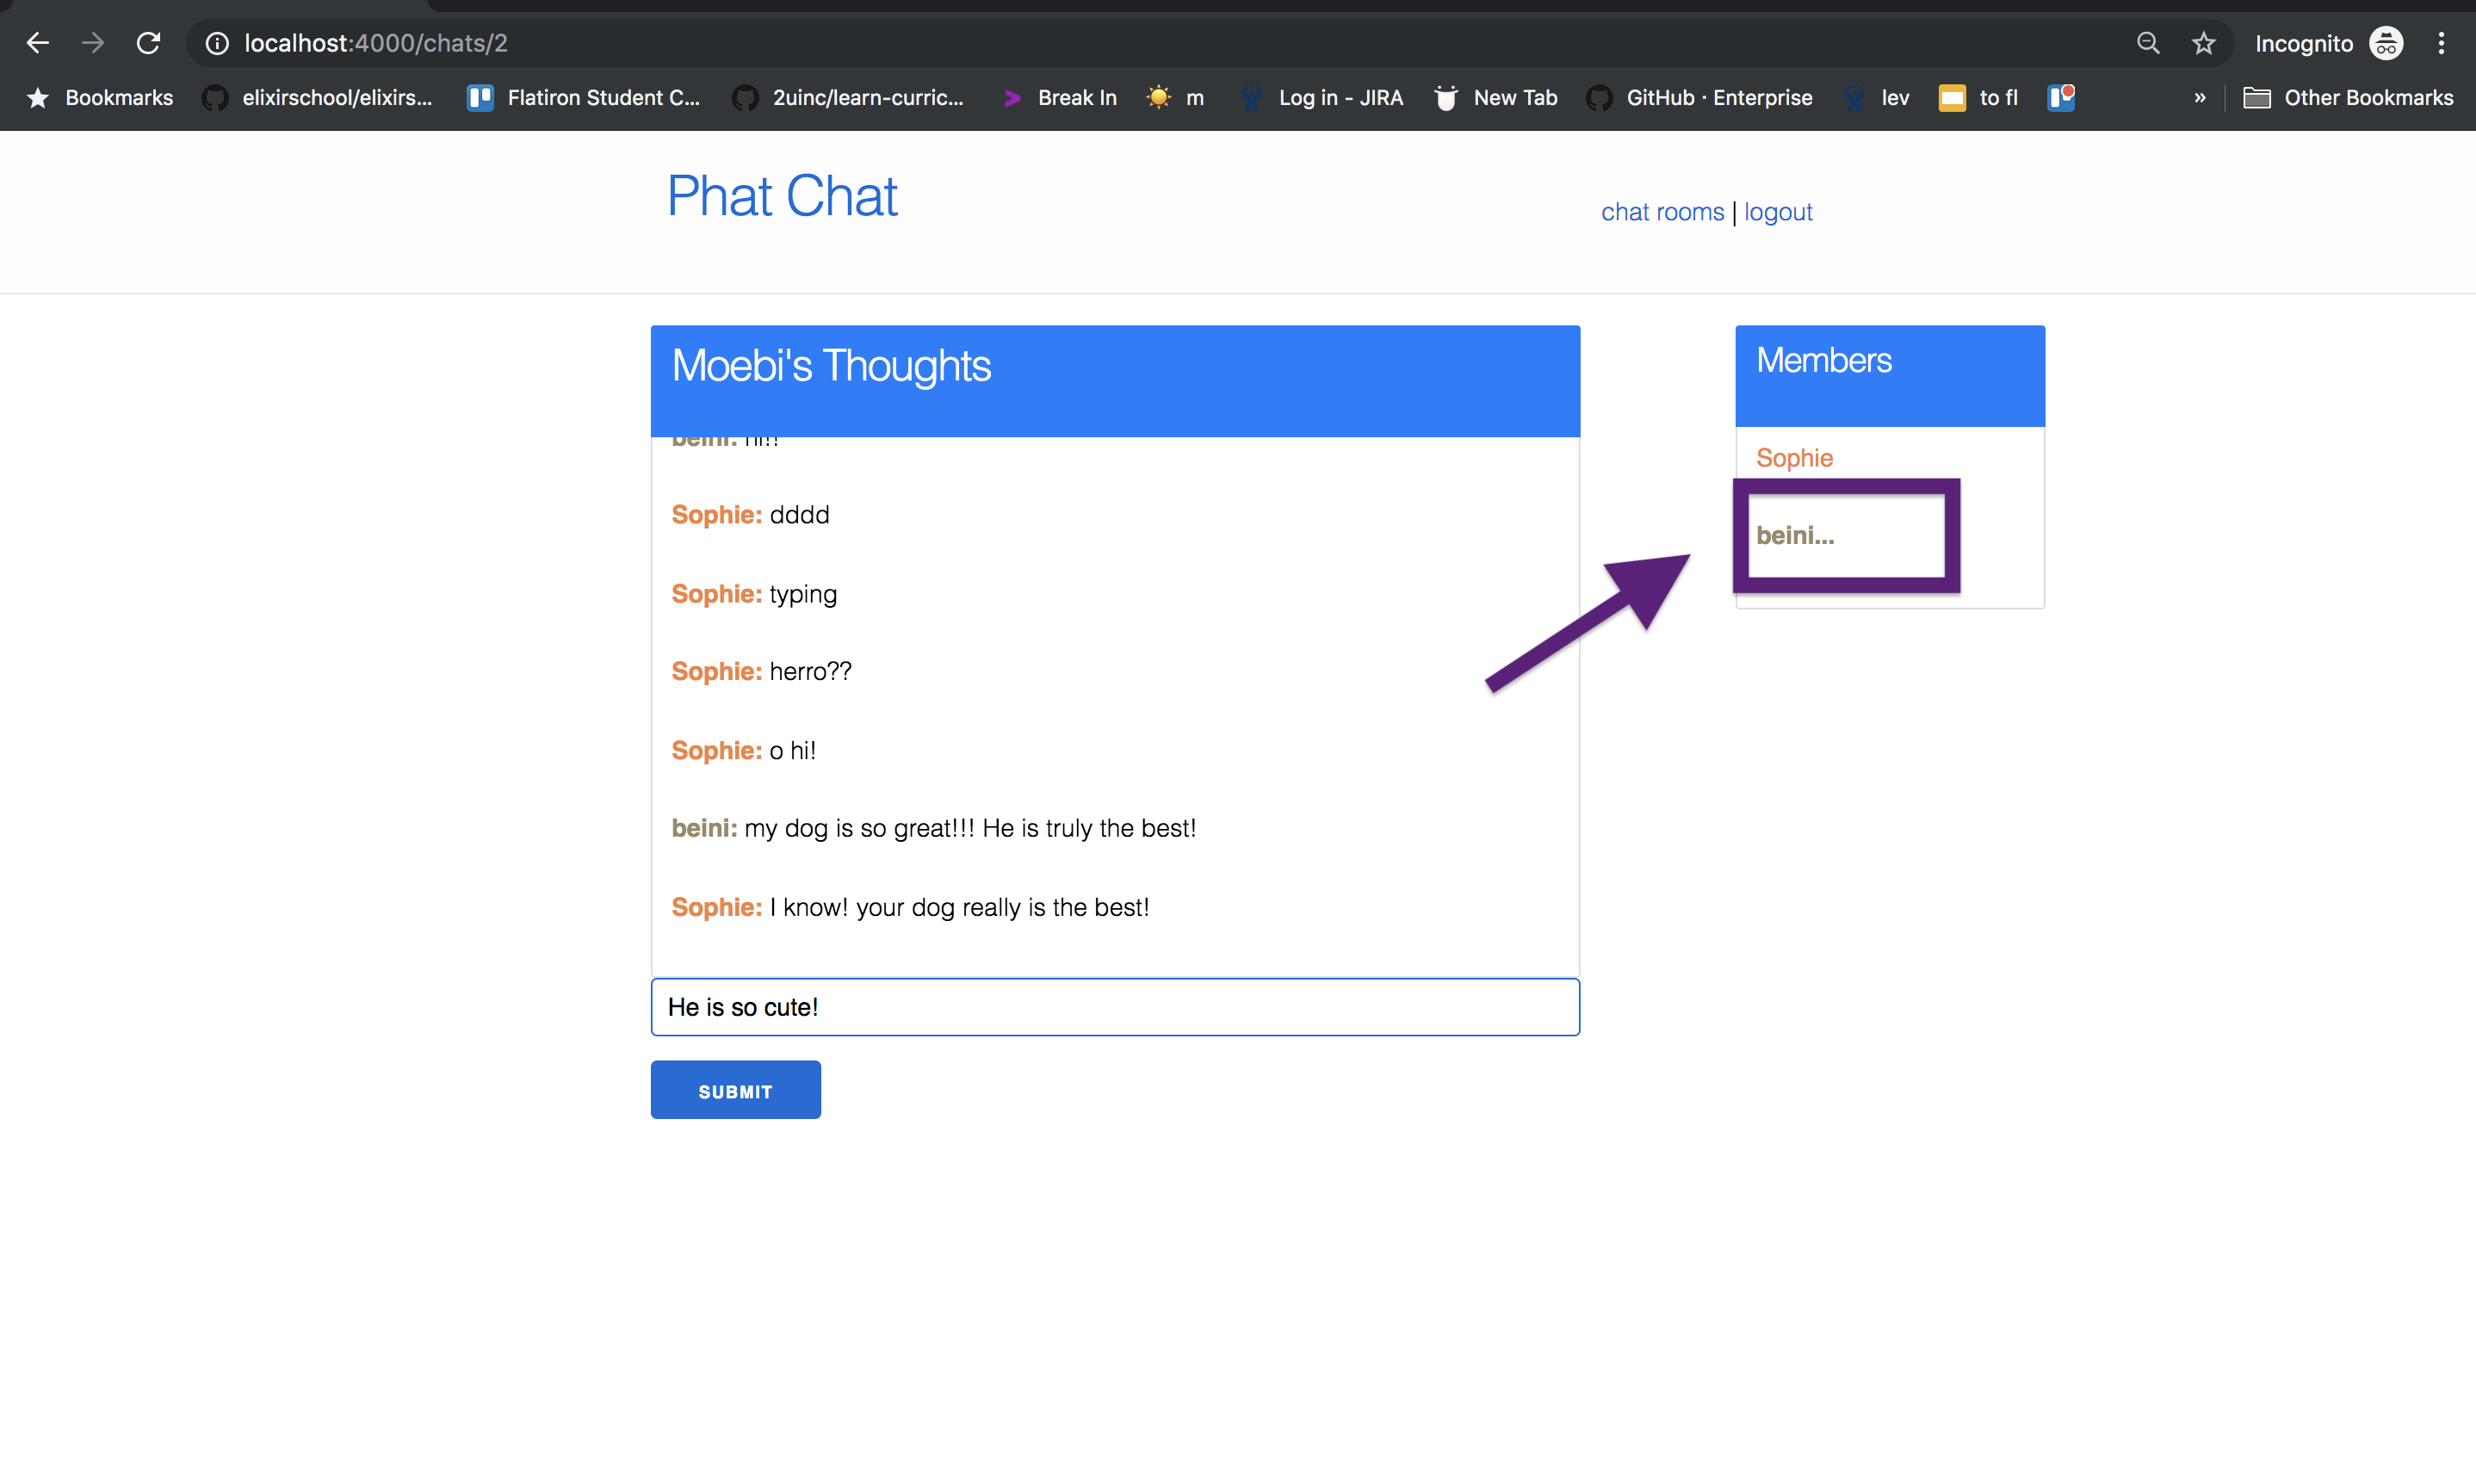
Task: Click the site info icon in address bar
Action: click(x=217, y=43)
